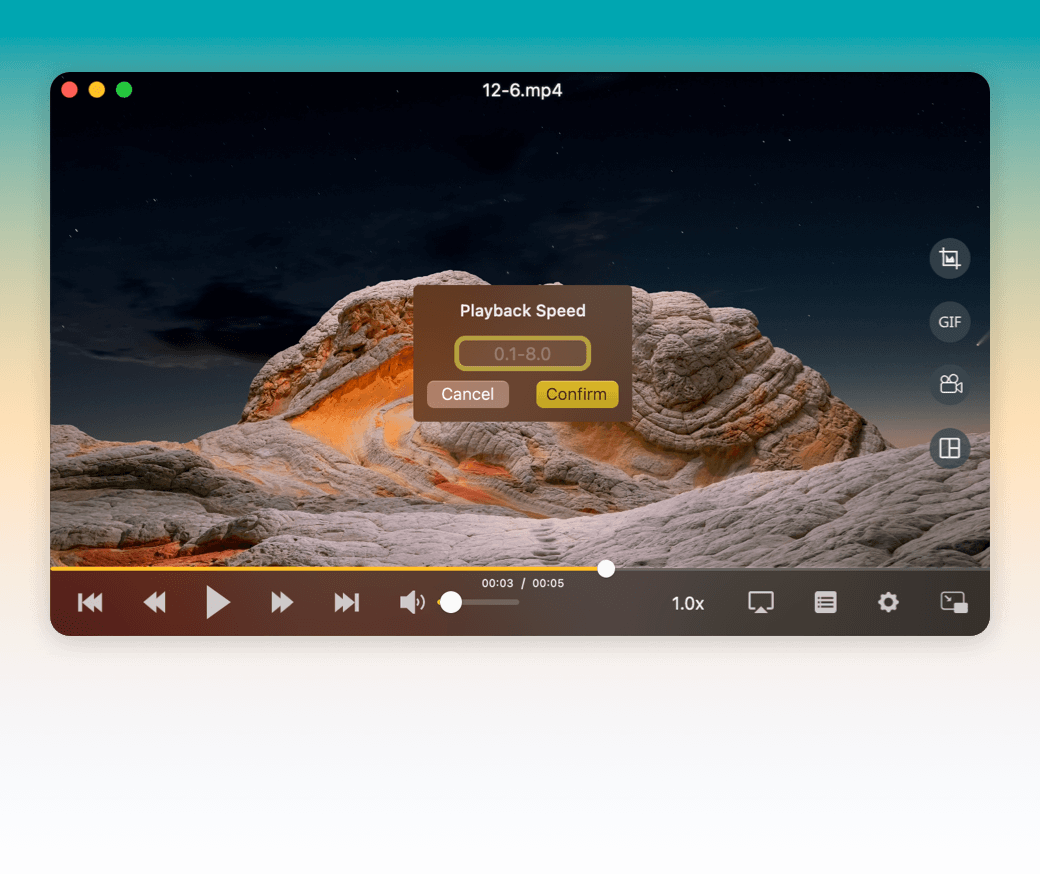
Task: Open the split layout view icon
Action: click(949, 449)
